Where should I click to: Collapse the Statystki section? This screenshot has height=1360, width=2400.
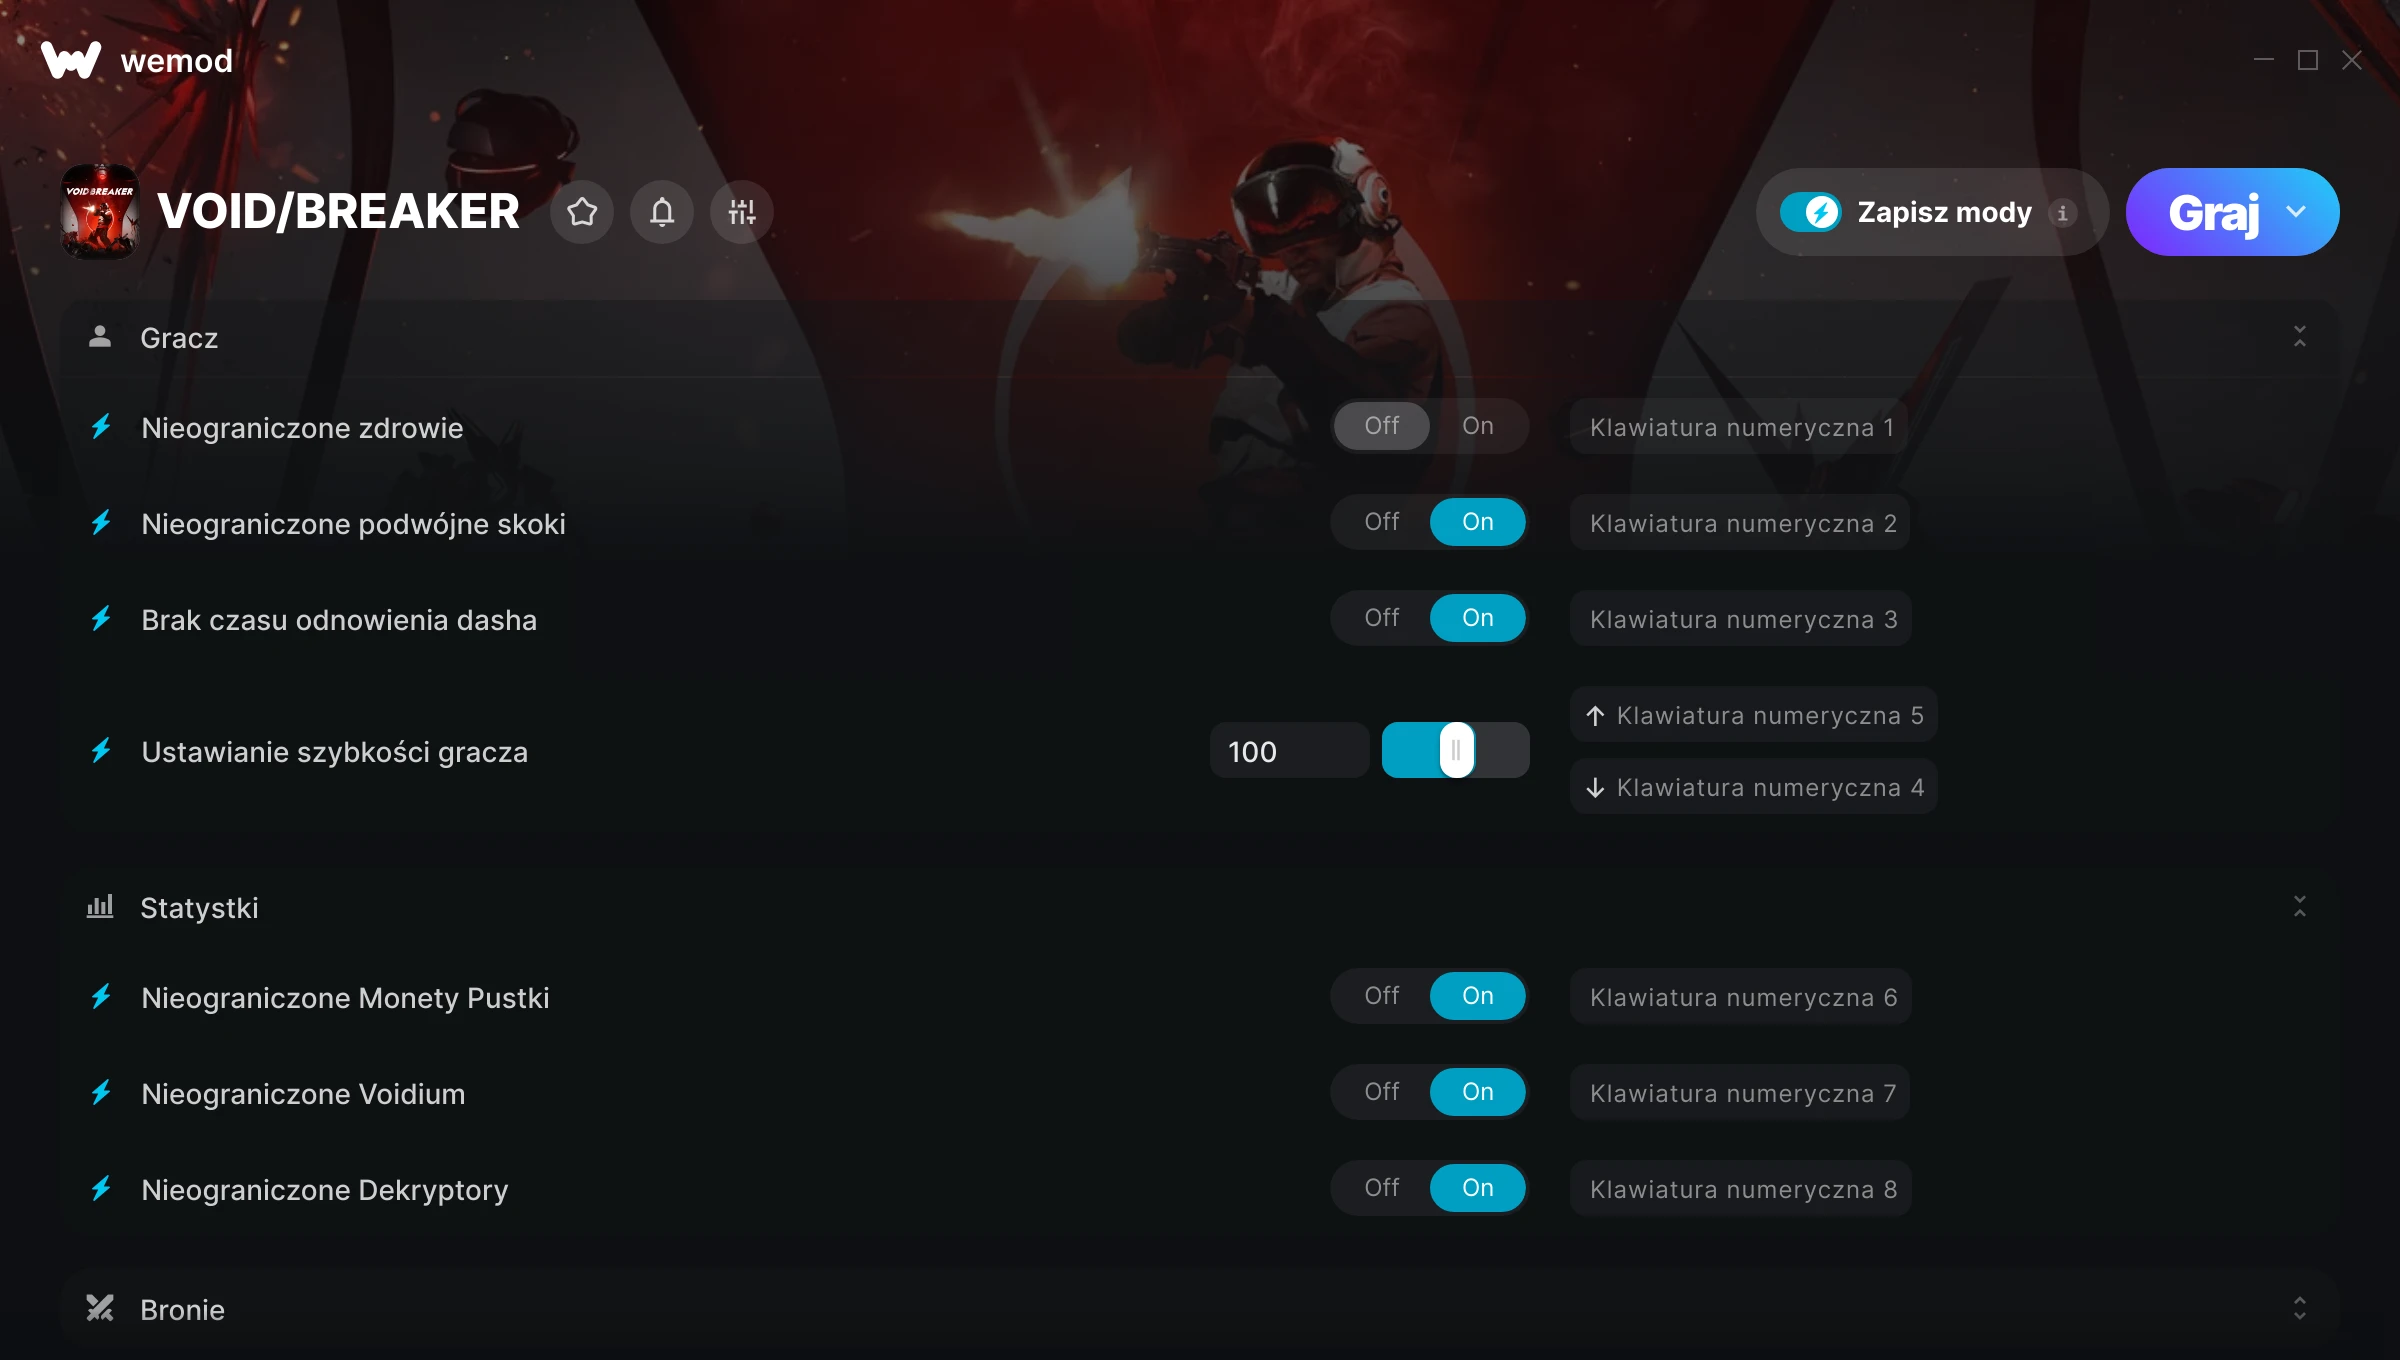[2300, 906]
